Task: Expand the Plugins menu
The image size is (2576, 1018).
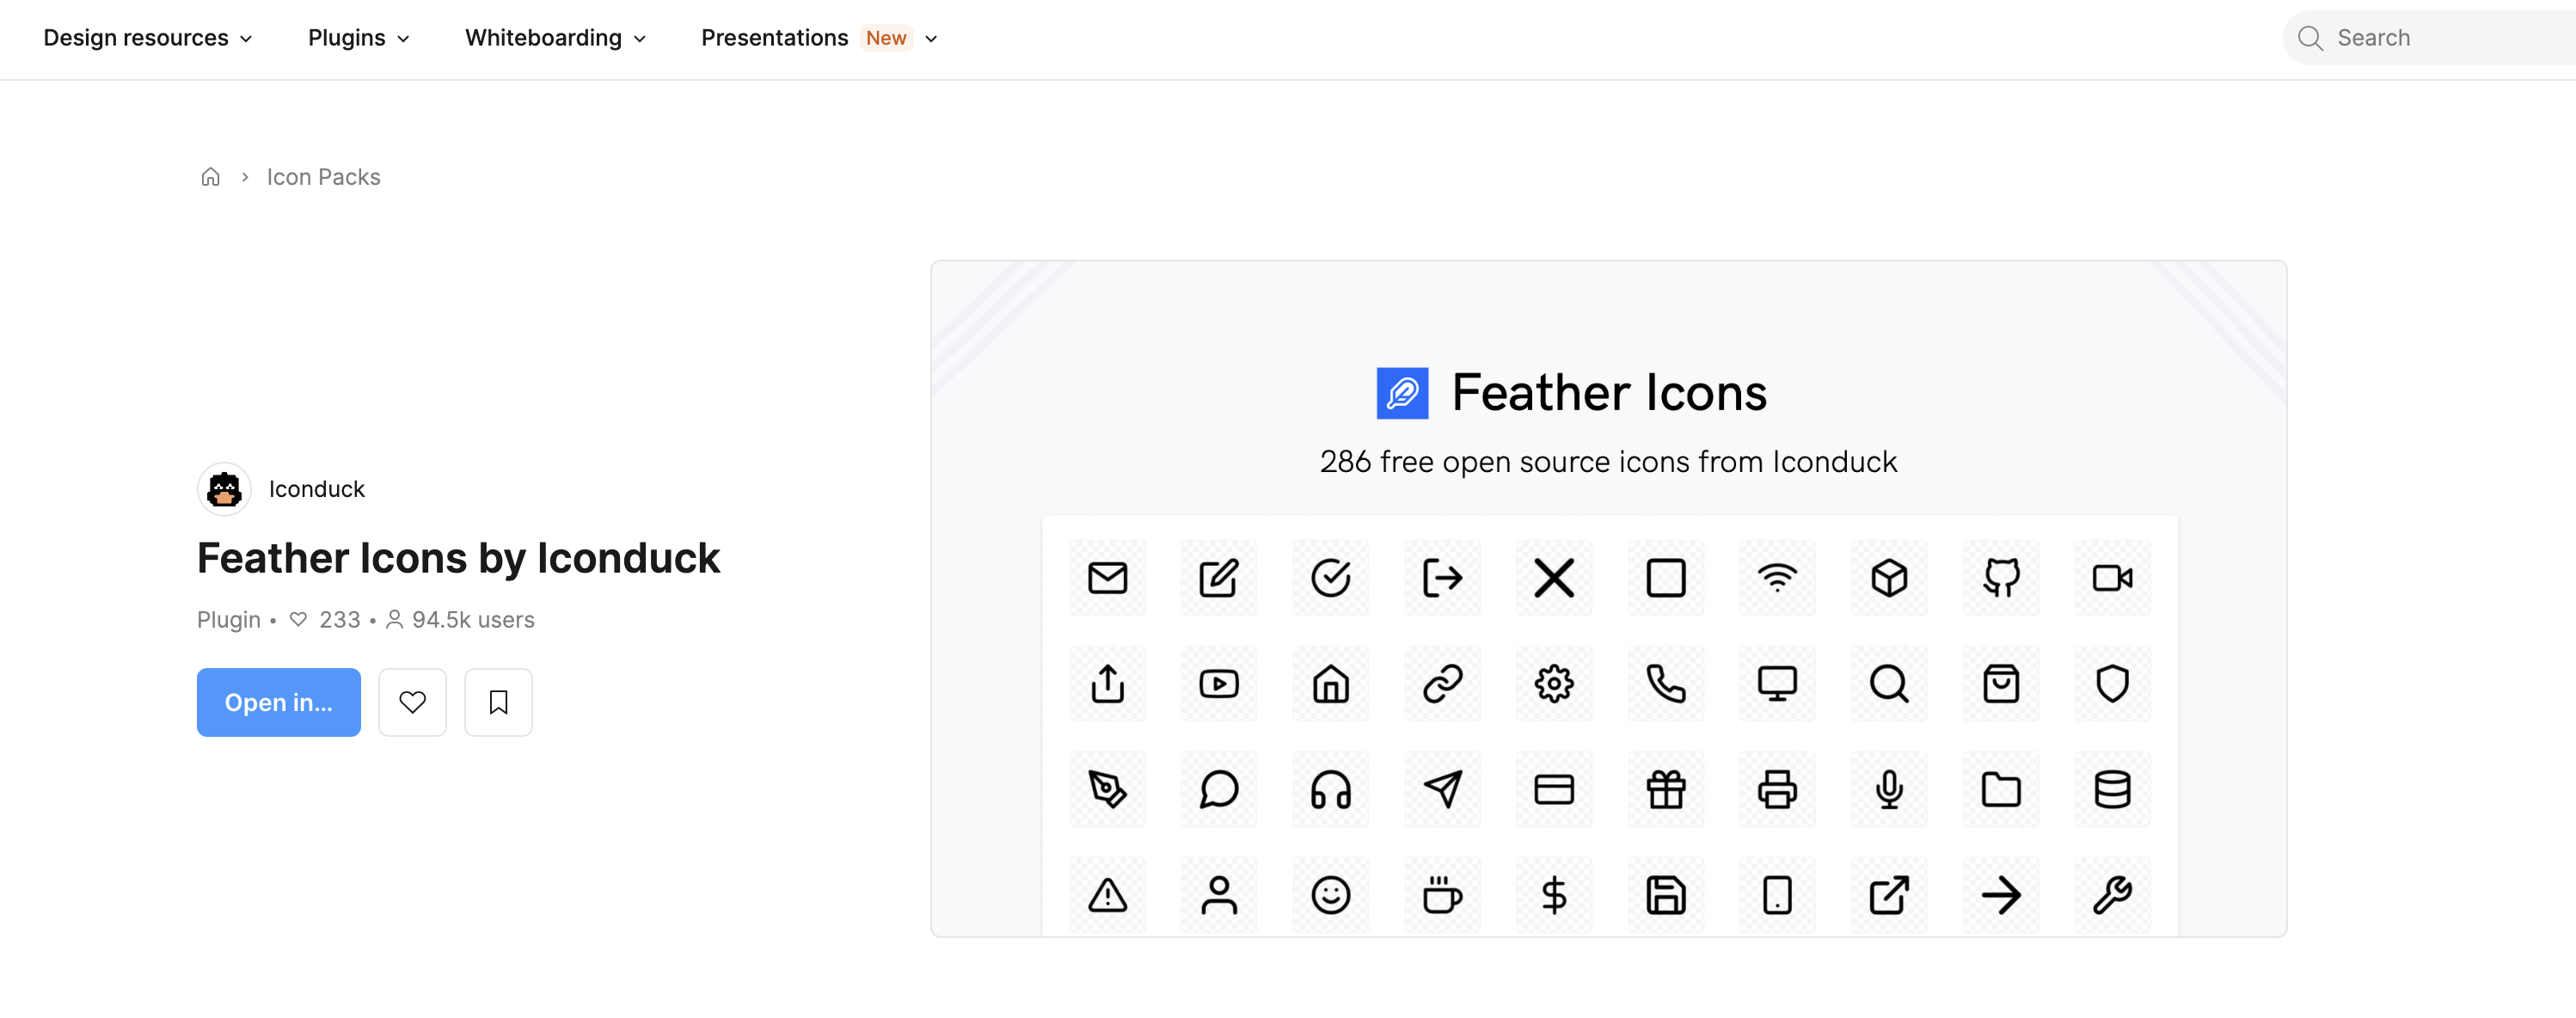Action: pyautogui.click(x=358, y=38)
